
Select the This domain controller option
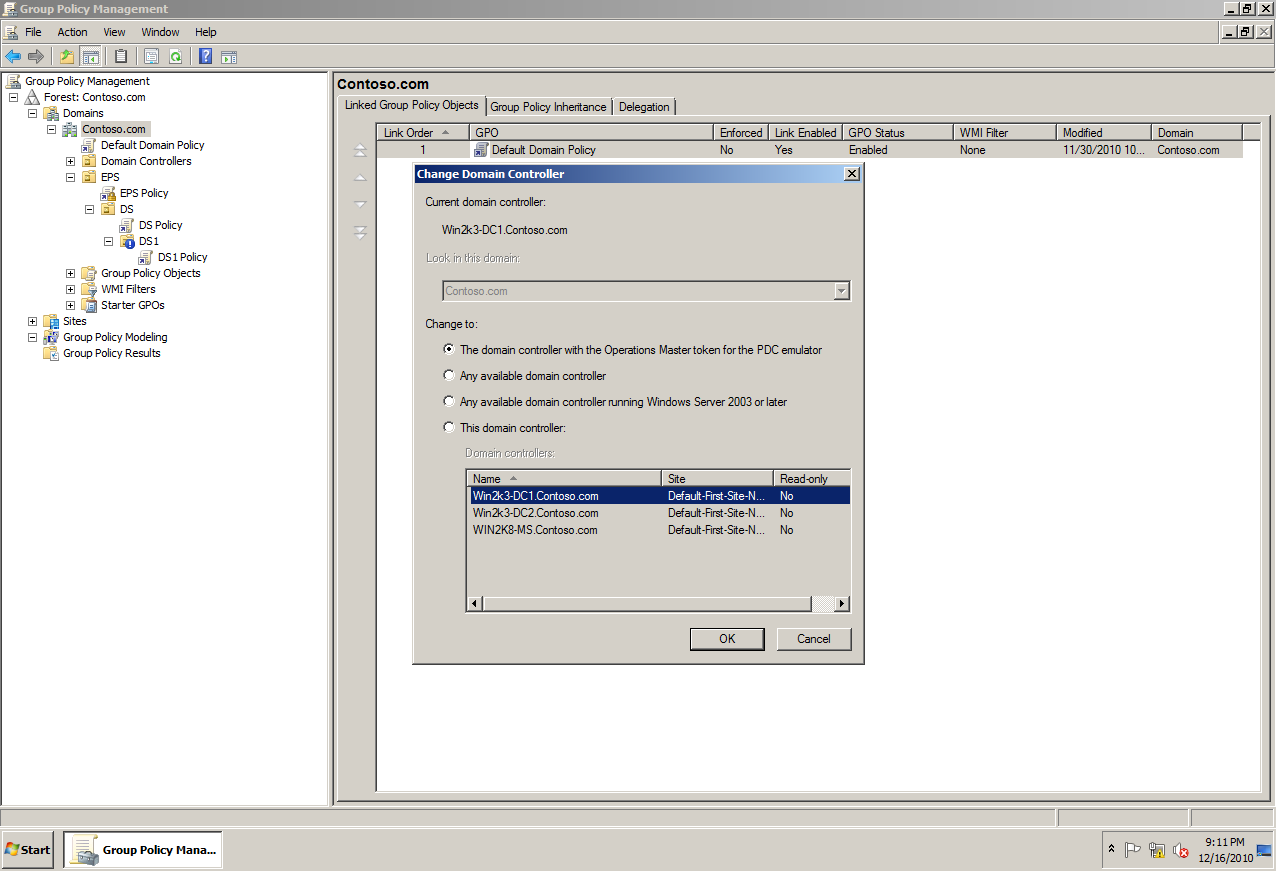pos(449,428)
